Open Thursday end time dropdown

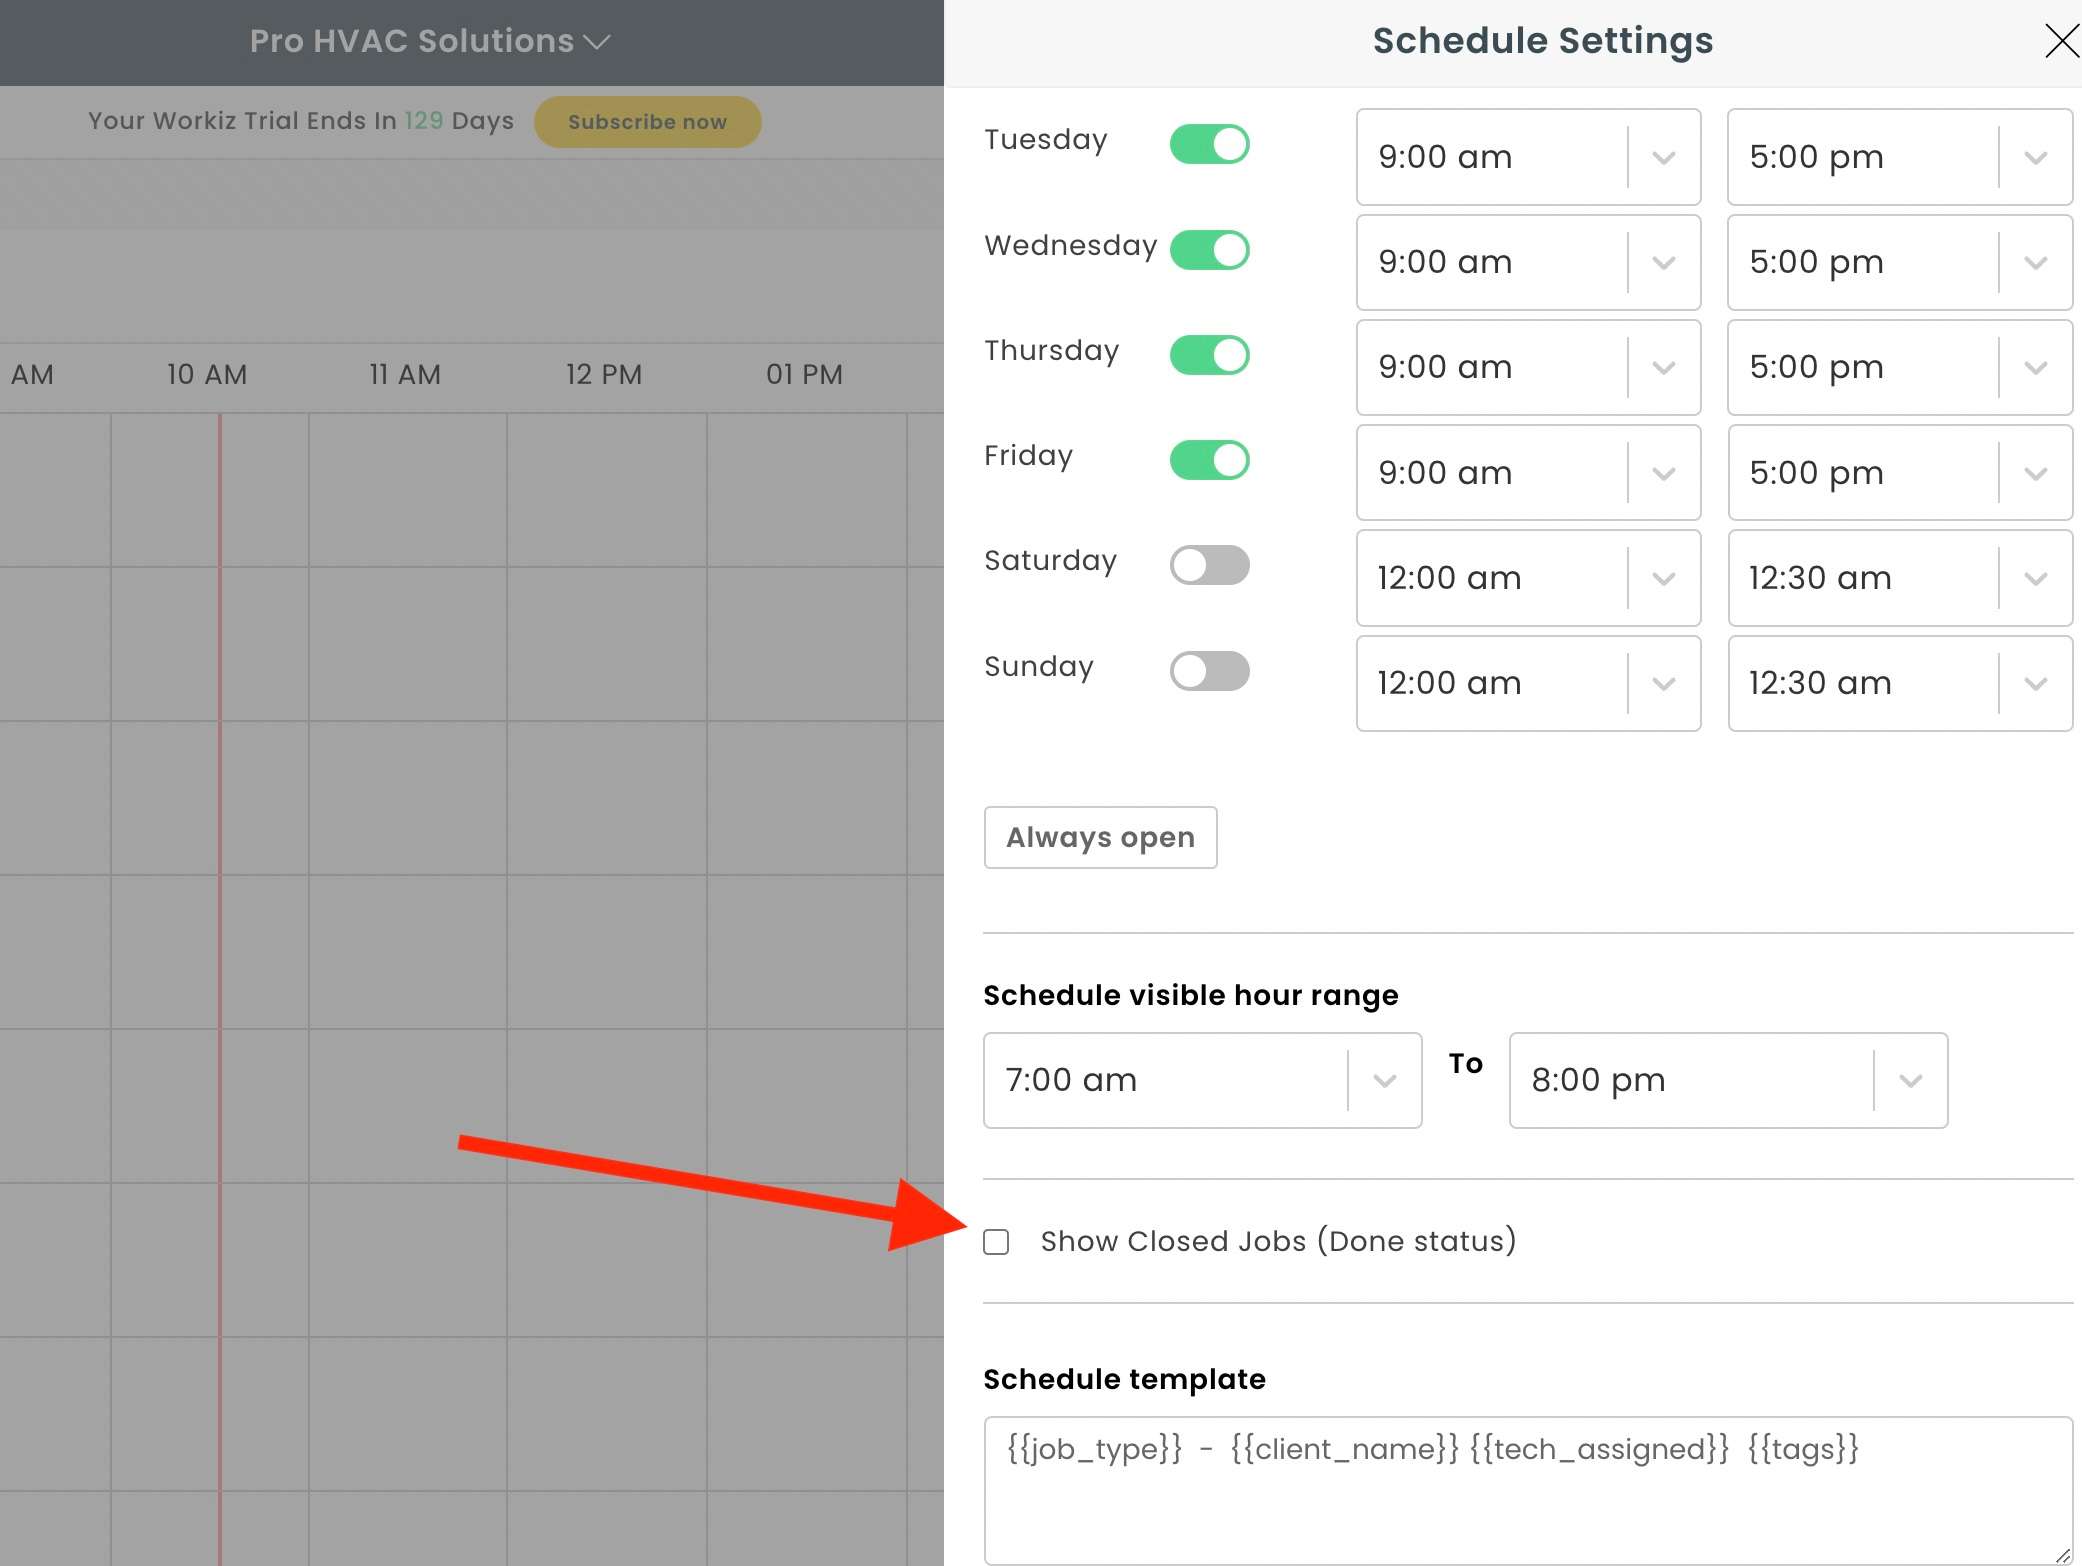click(1900, 367)
